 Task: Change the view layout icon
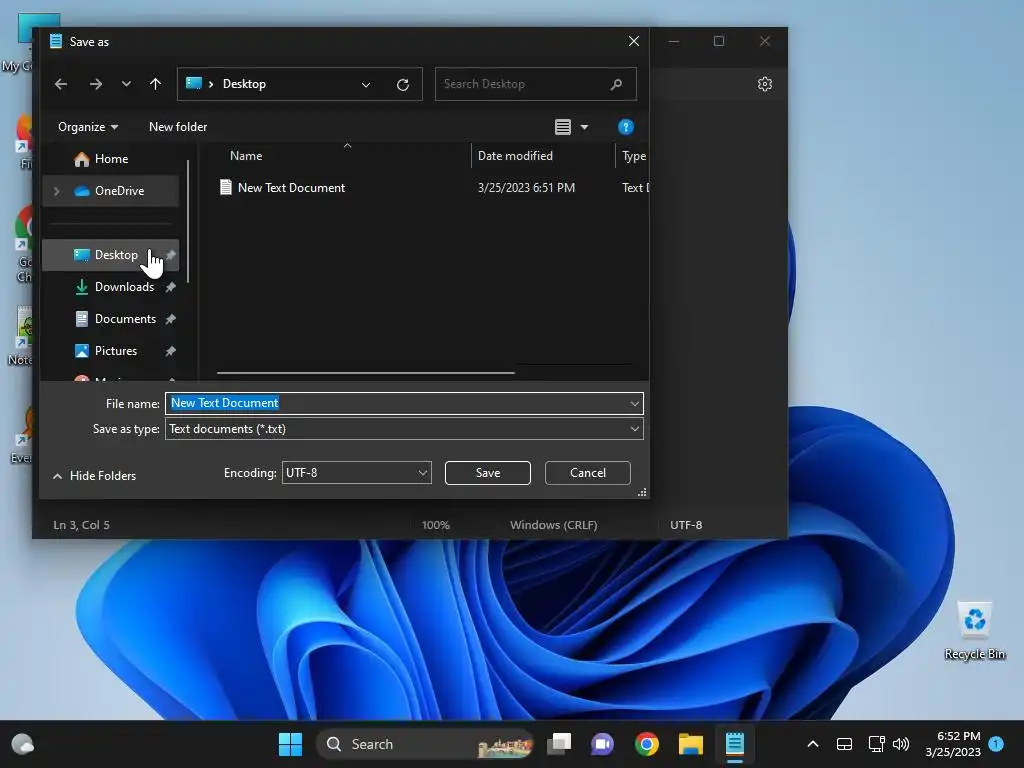pyautogui.click(x=563, y=127)
